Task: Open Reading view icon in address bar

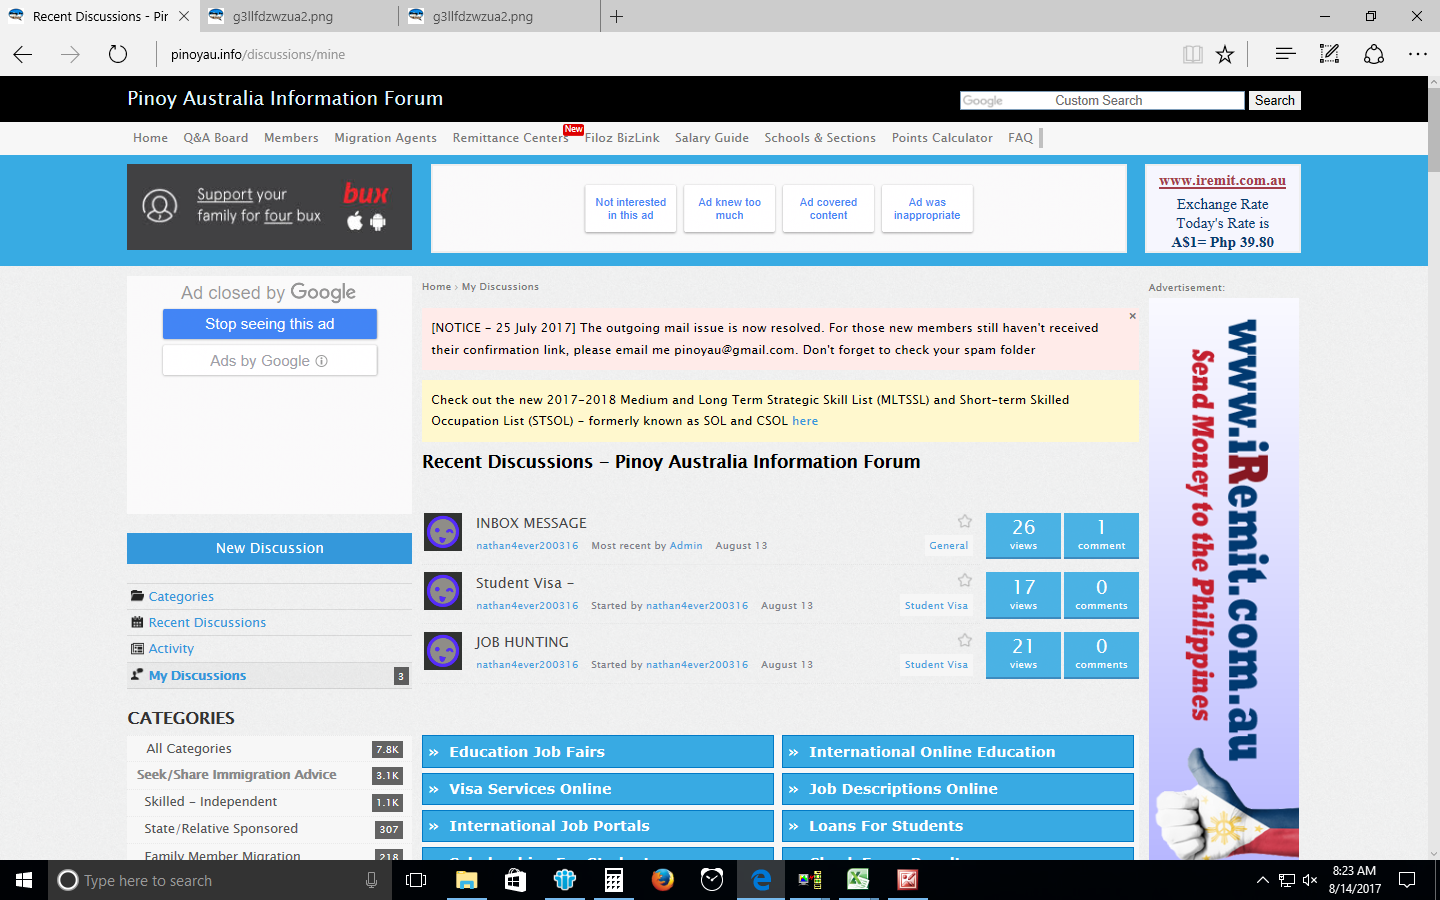Action: [1192, 54]
